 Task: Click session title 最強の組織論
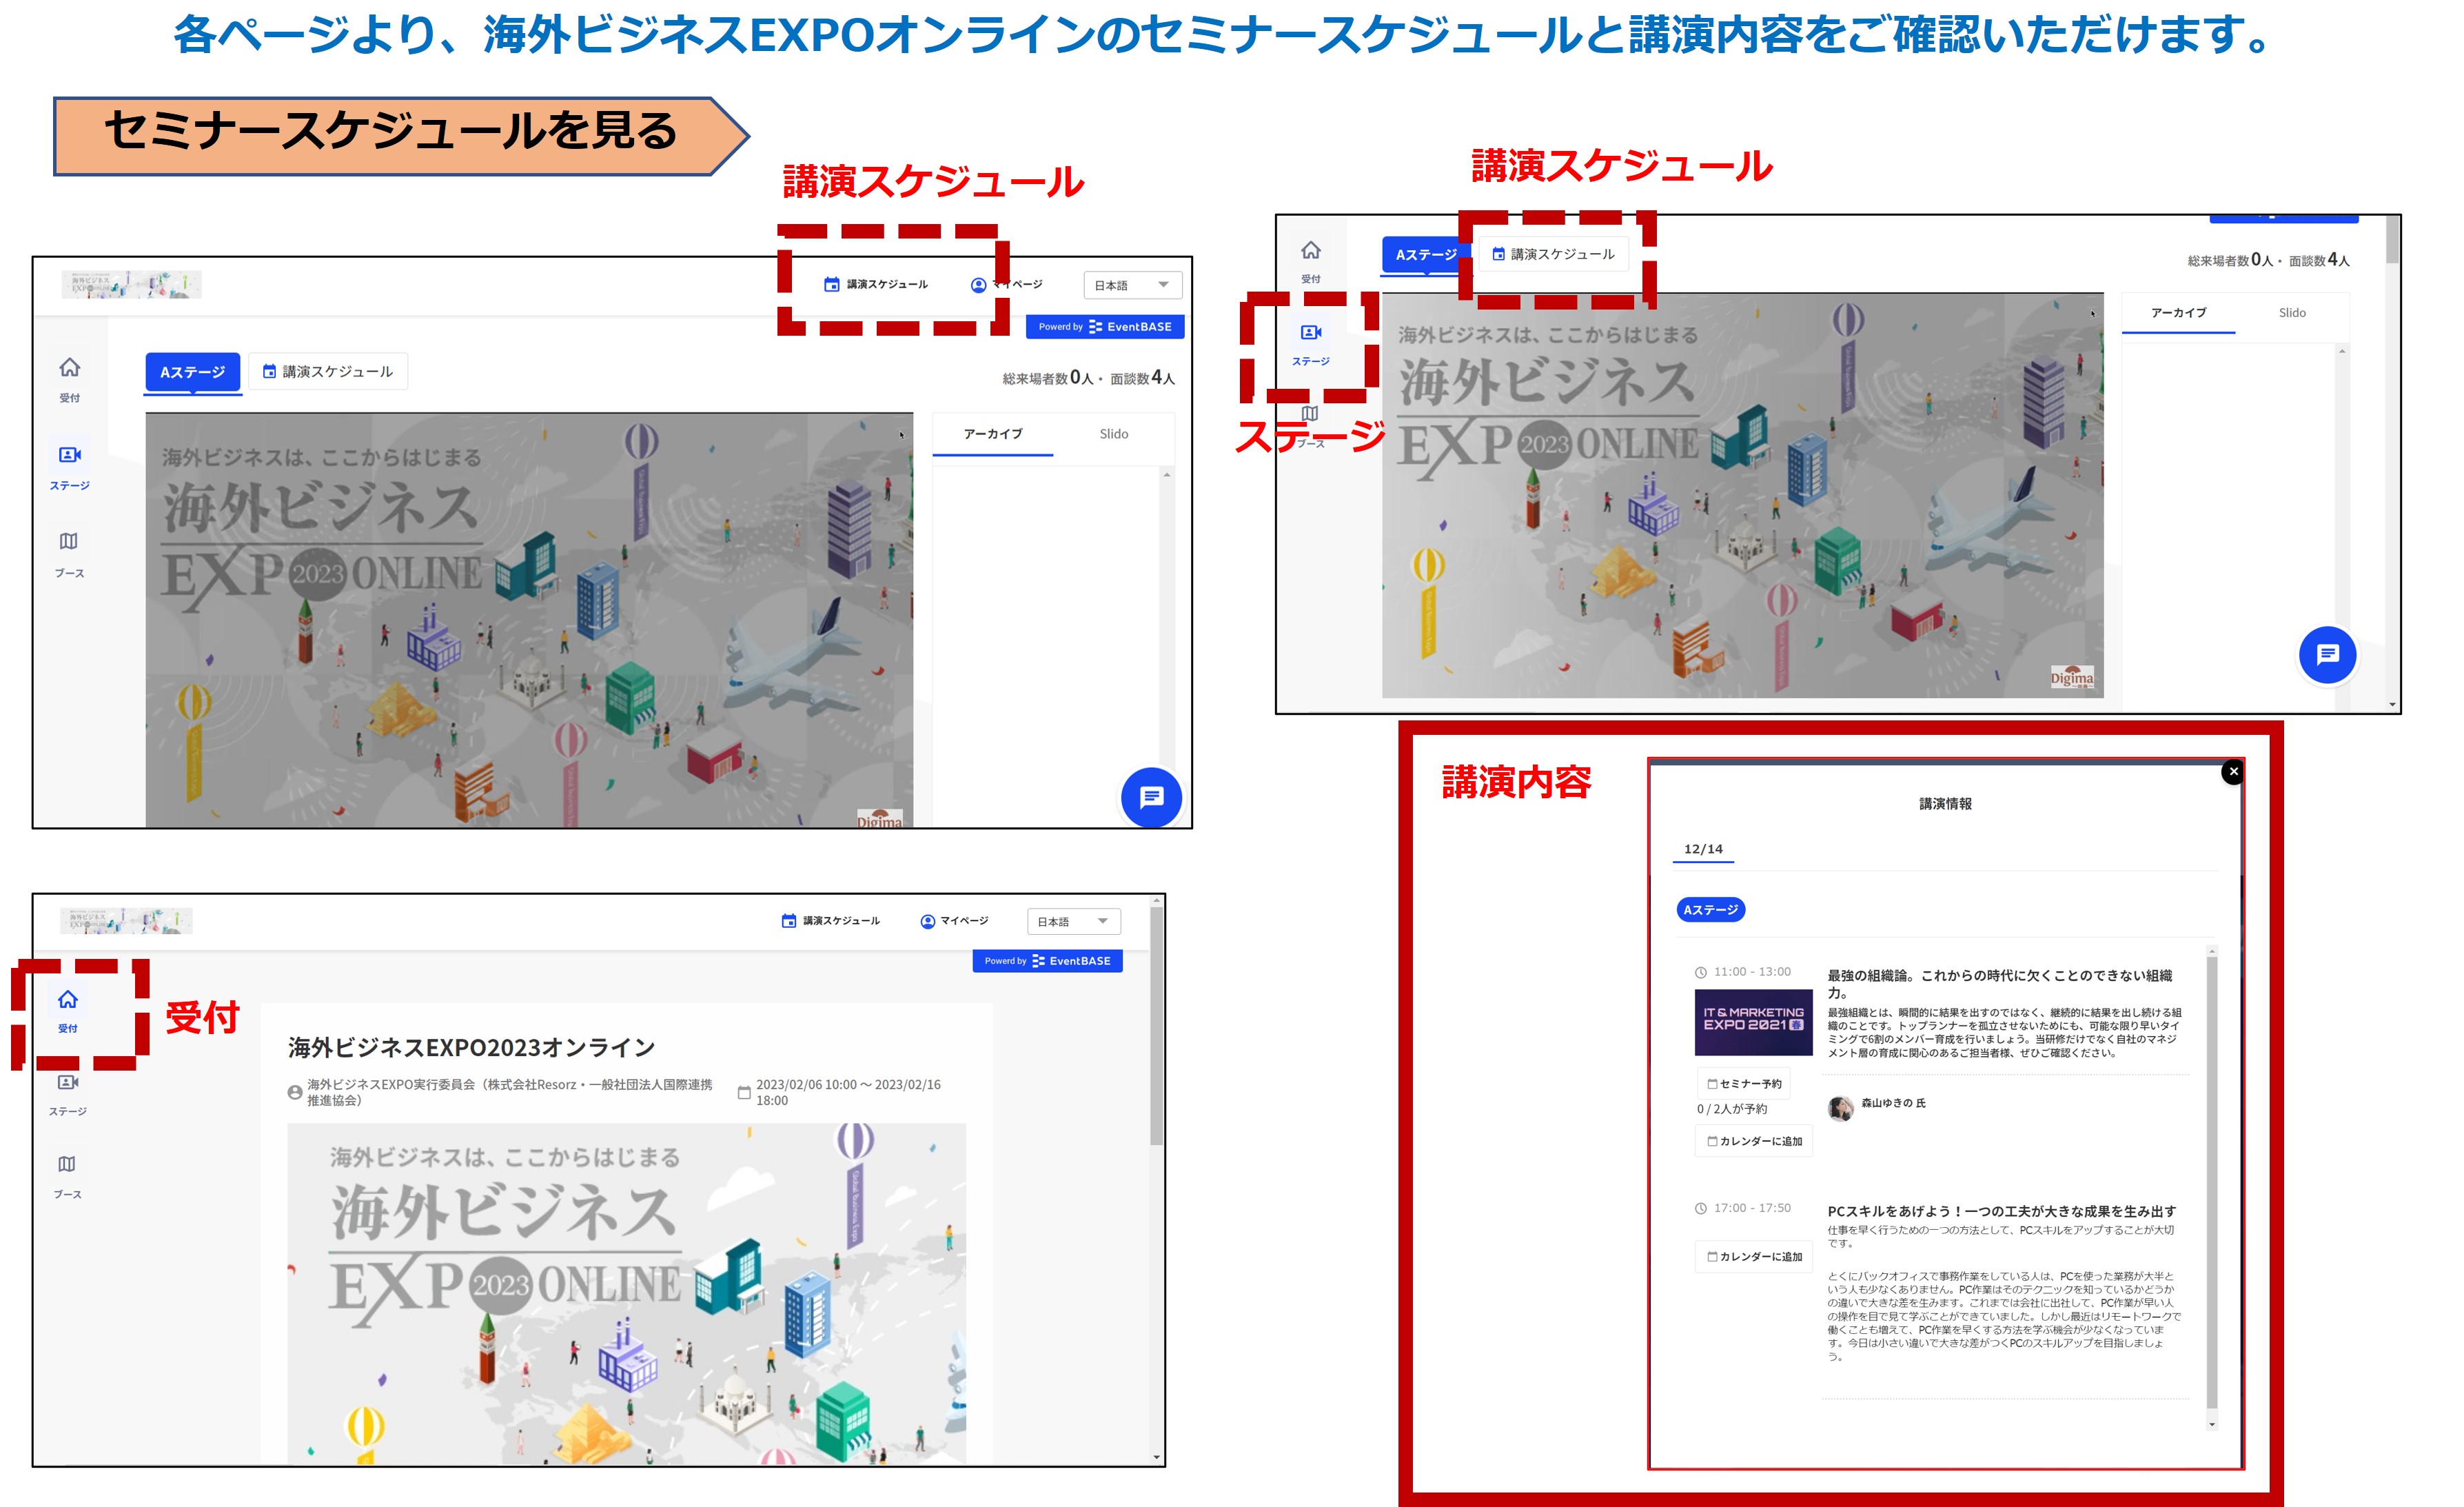pos(1999,983)
